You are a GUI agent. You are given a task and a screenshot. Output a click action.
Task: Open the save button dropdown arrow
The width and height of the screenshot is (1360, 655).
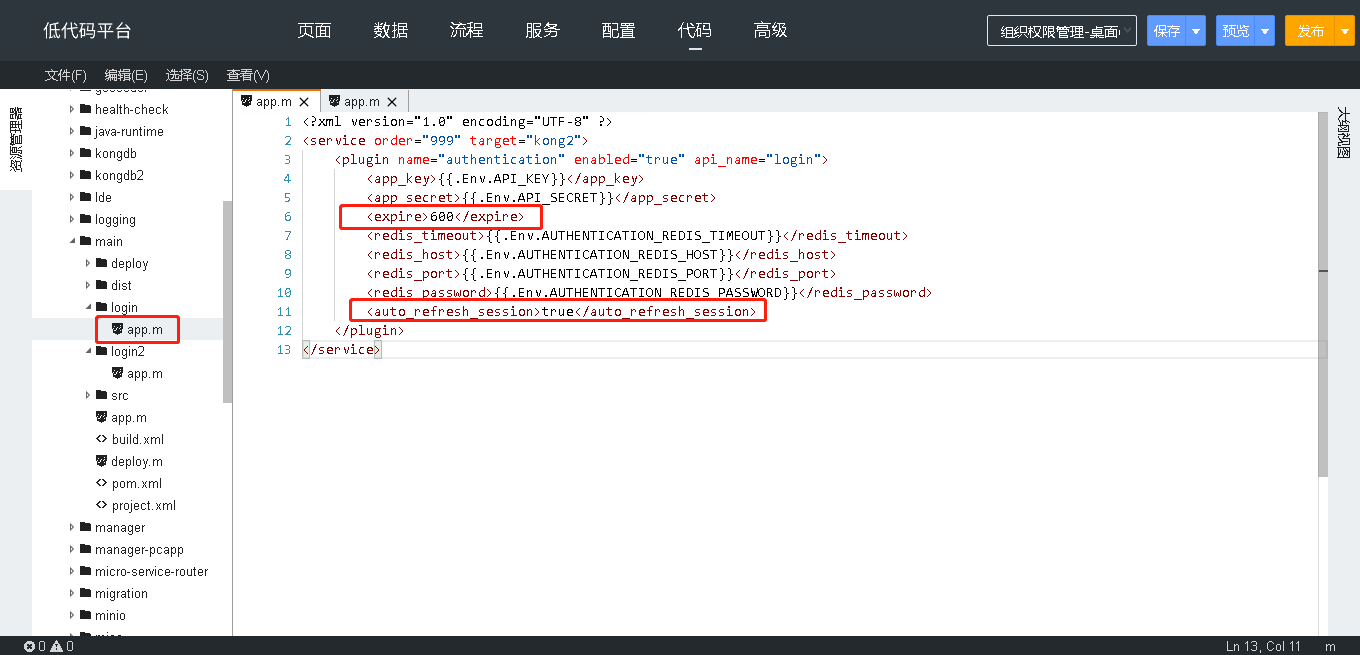click(x=1196, y=31)
